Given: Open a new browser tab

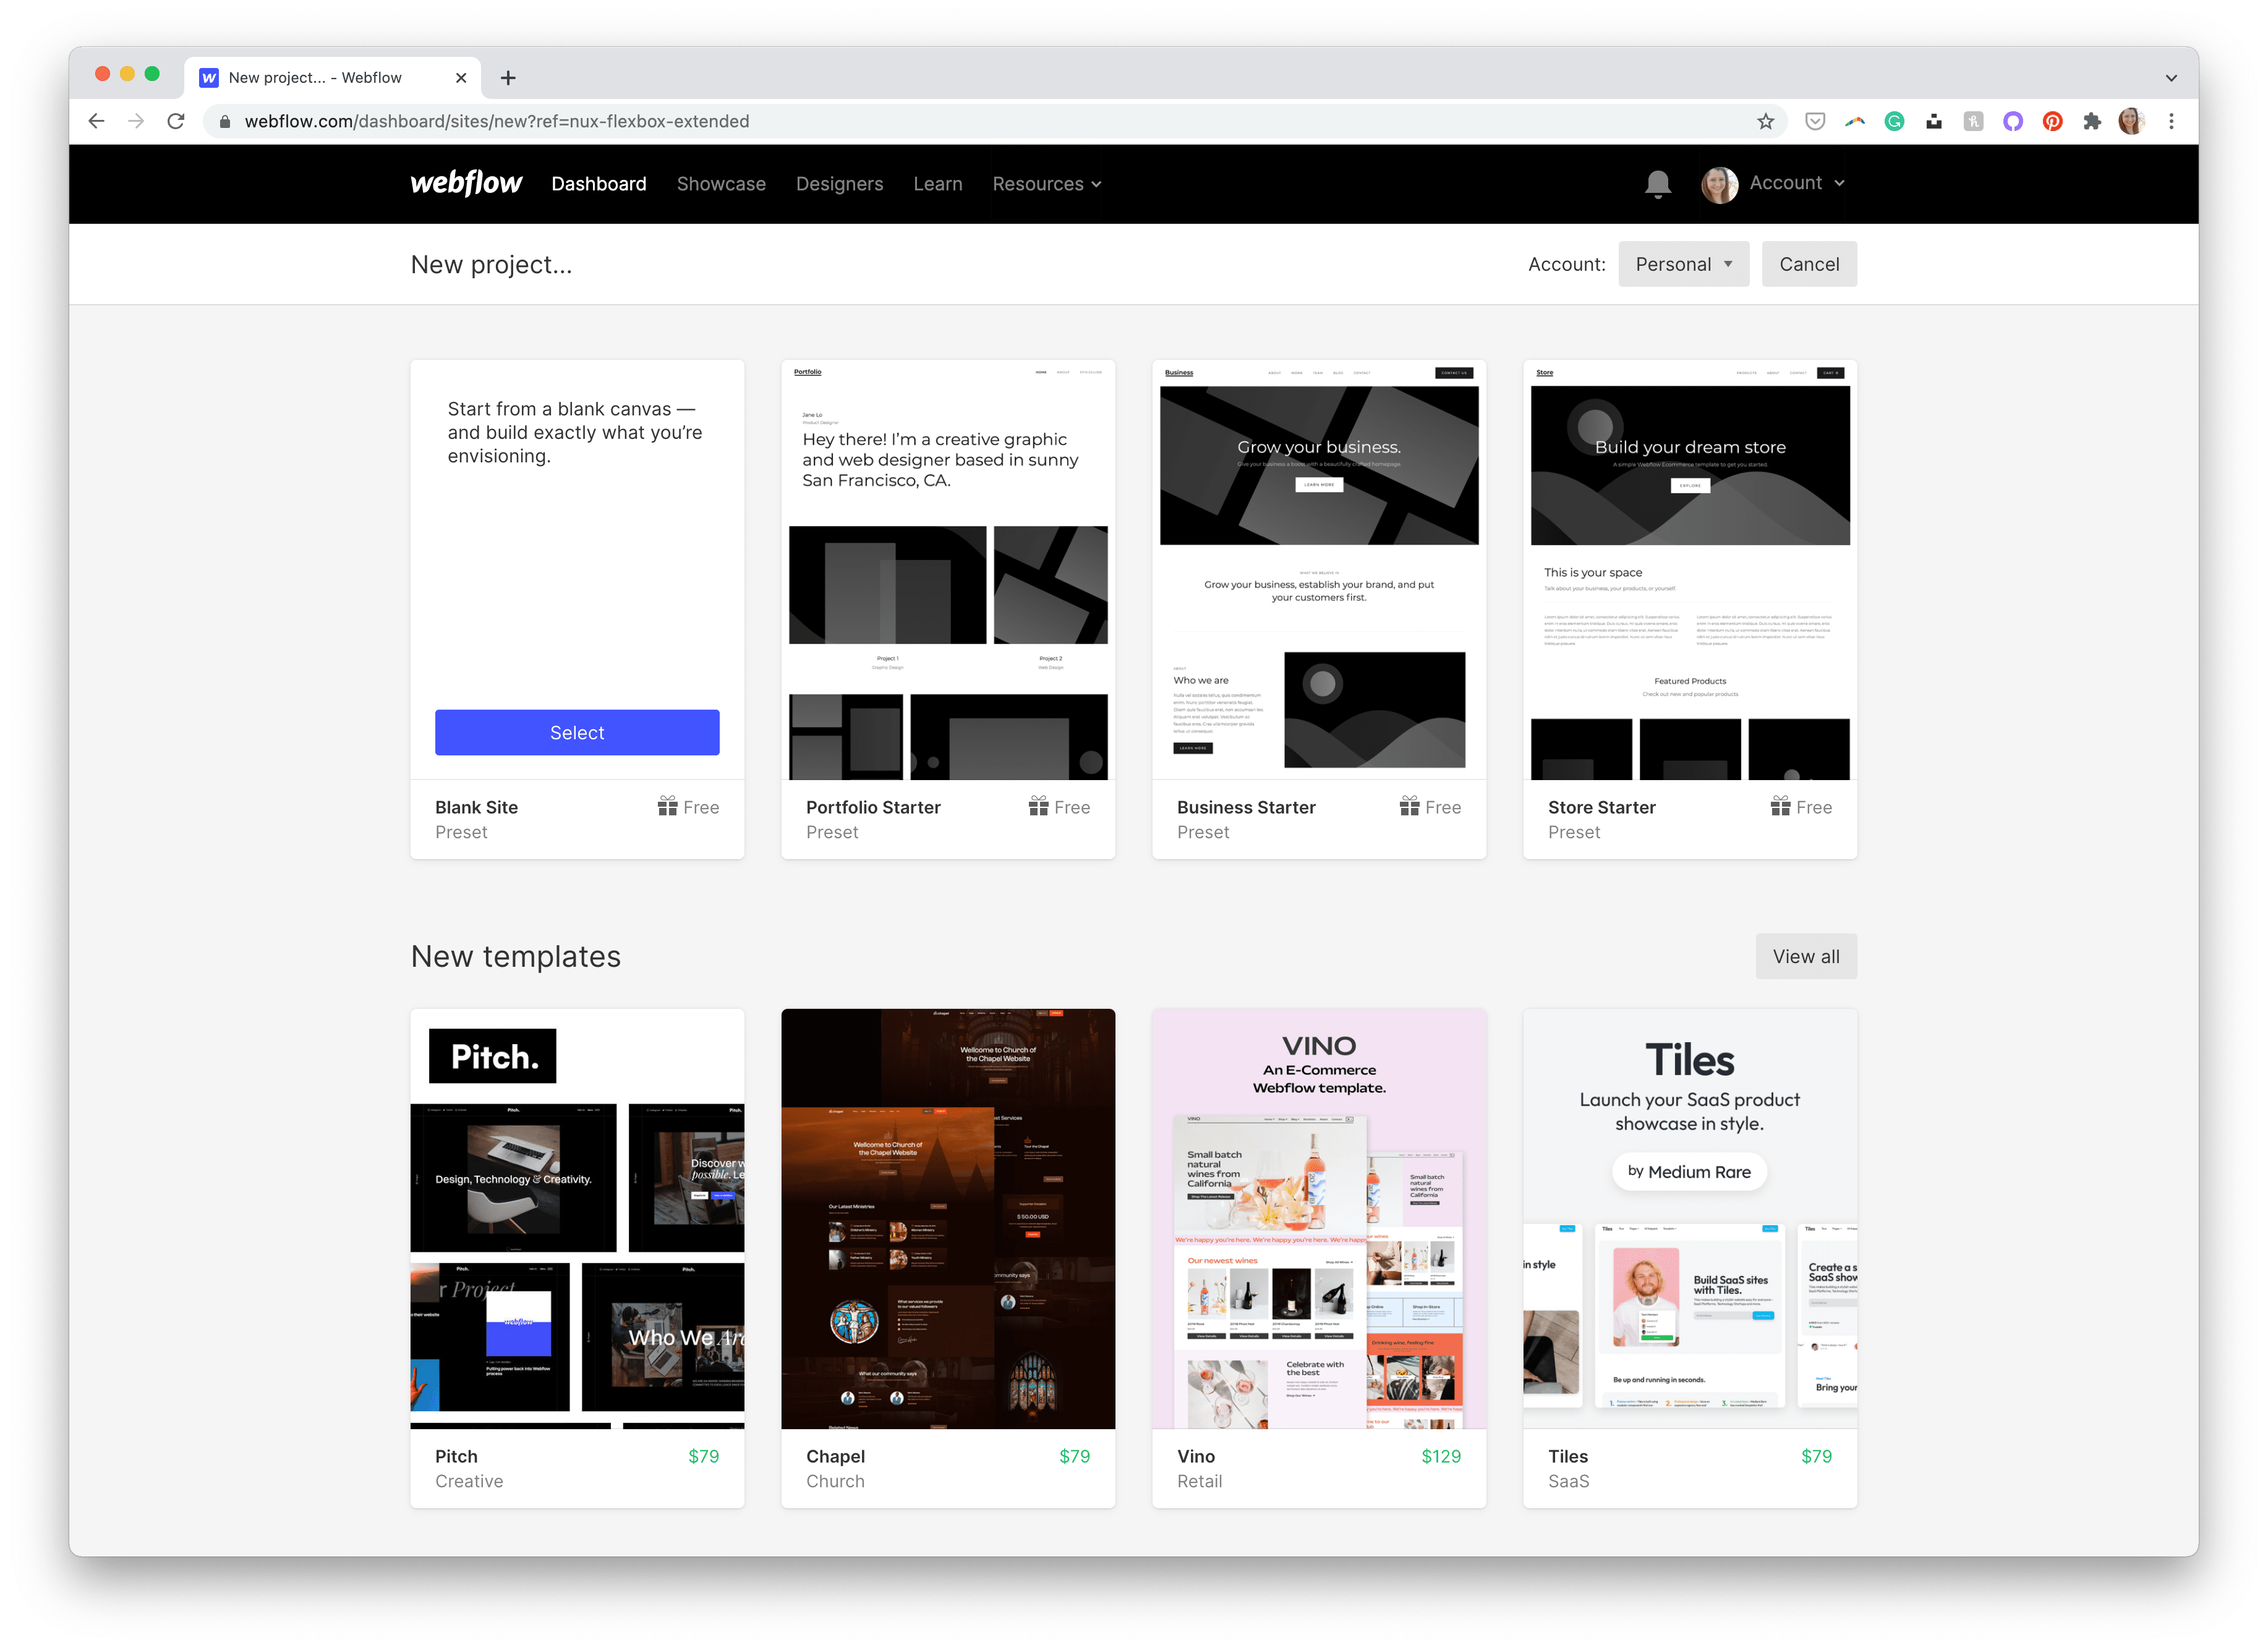Looking at the screenshot, I should coord(508,78).
